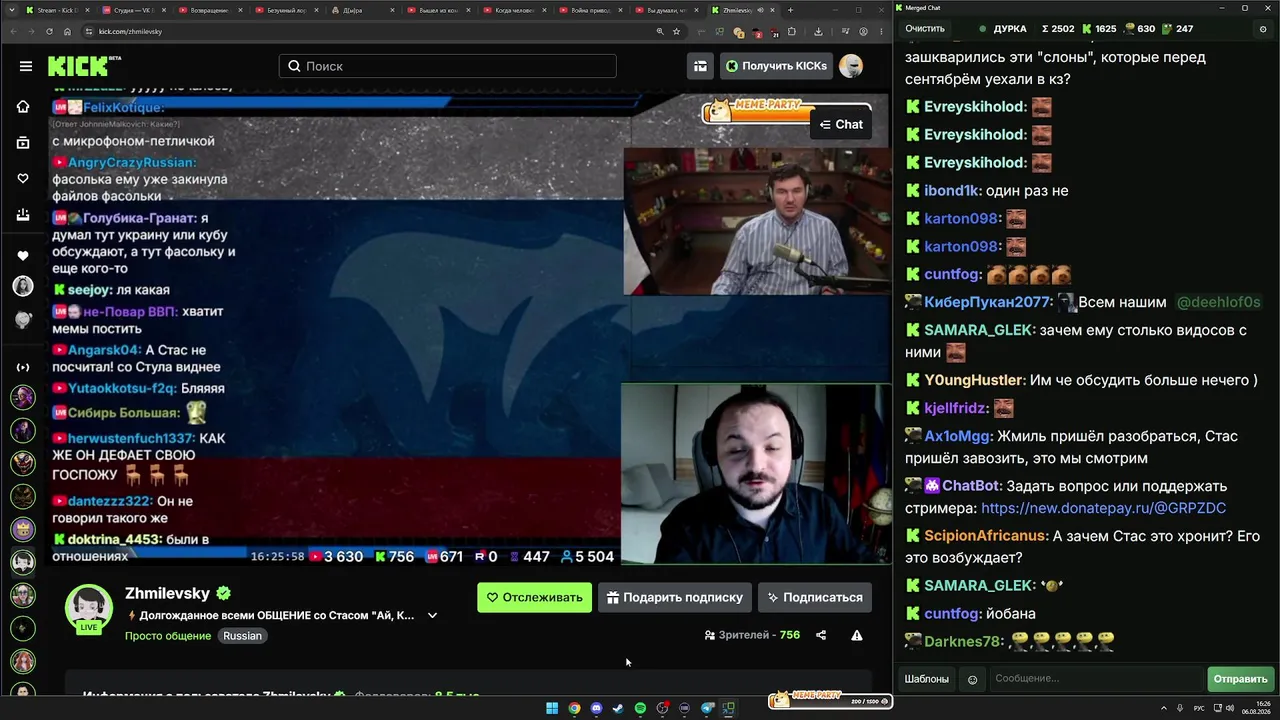Screen dimensions: 1280x720
Task: Open the emoji picker in chat
Action: pos(972,680)
